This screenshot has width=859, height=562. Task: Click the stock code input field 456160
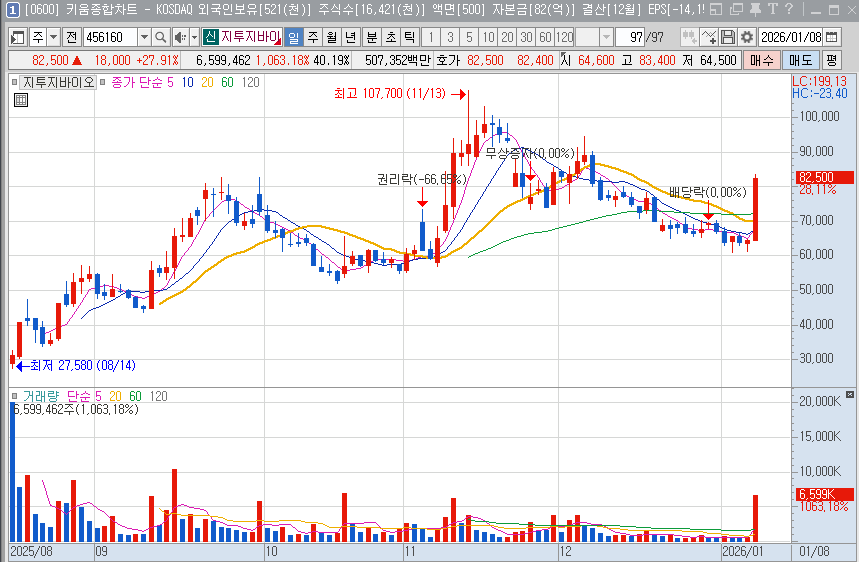(x=111, y=37)
